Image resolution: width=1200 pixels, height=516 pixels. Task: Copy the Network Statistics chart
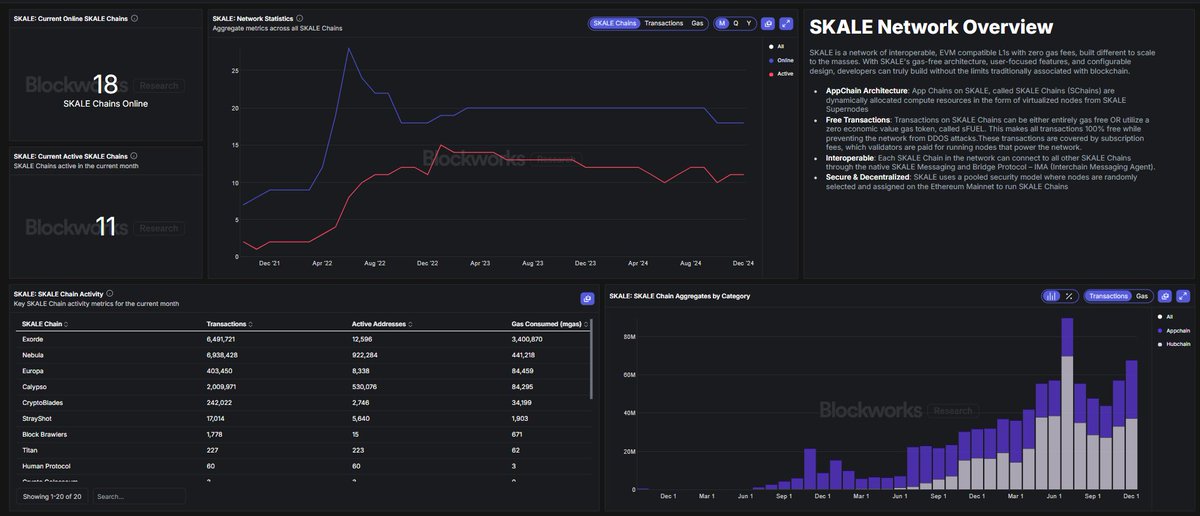point(768,23)
